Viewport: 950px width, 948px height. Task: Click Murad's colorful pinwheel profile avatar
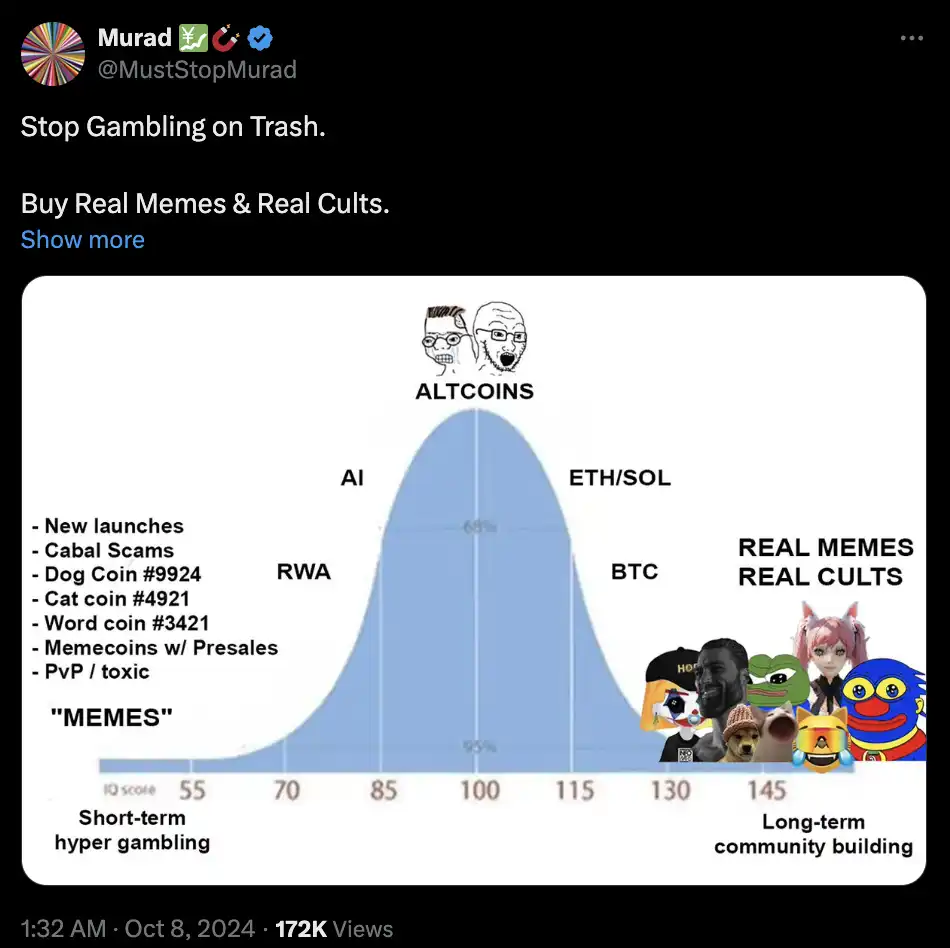[x=51, y=53]
